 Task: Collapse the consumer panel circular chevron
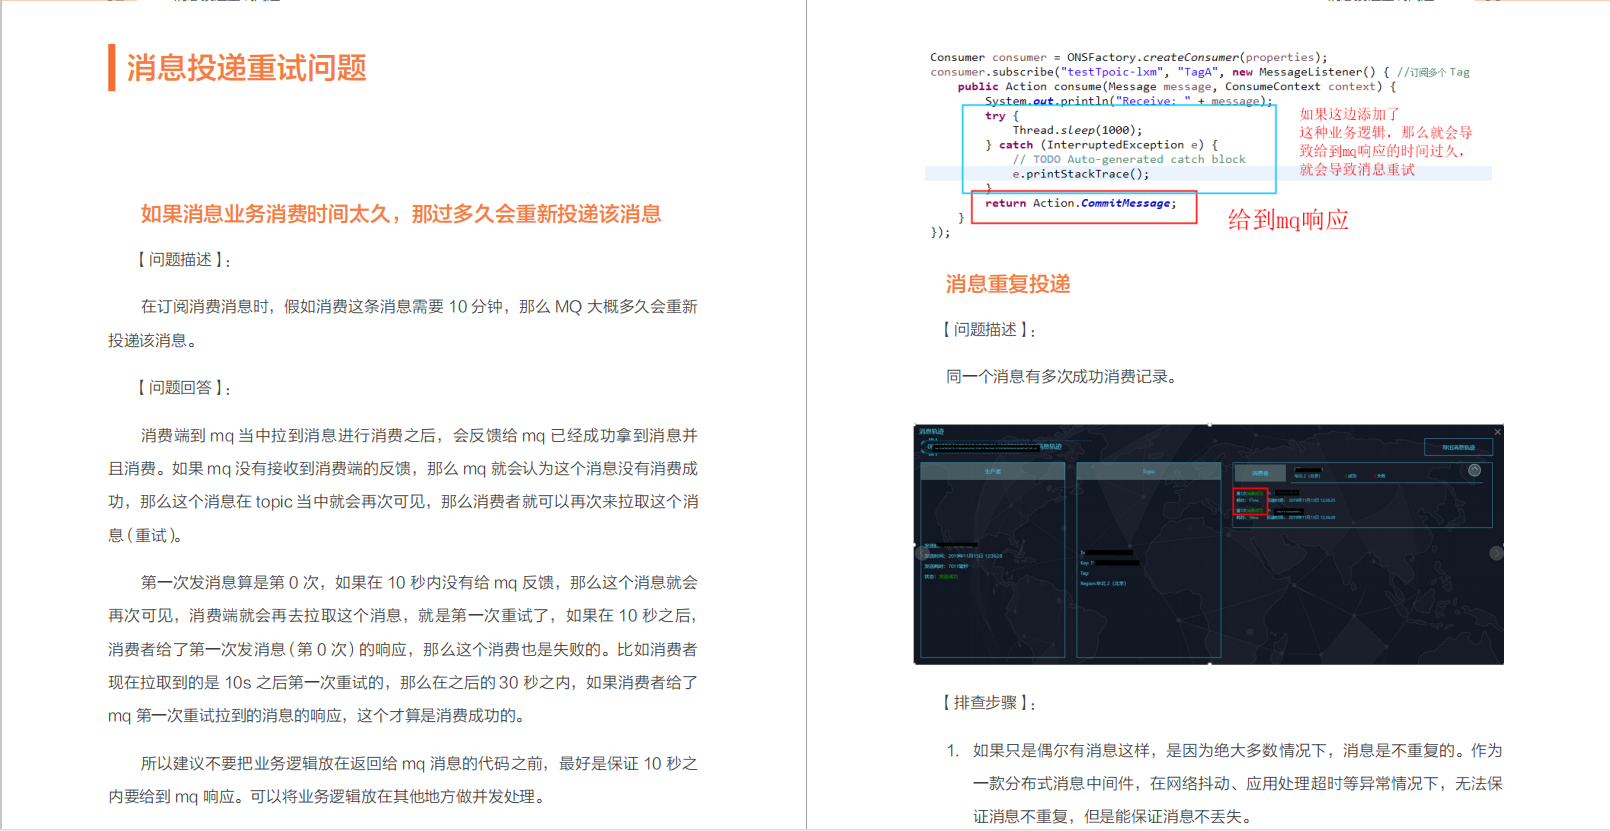click(x=1474, y=470)
